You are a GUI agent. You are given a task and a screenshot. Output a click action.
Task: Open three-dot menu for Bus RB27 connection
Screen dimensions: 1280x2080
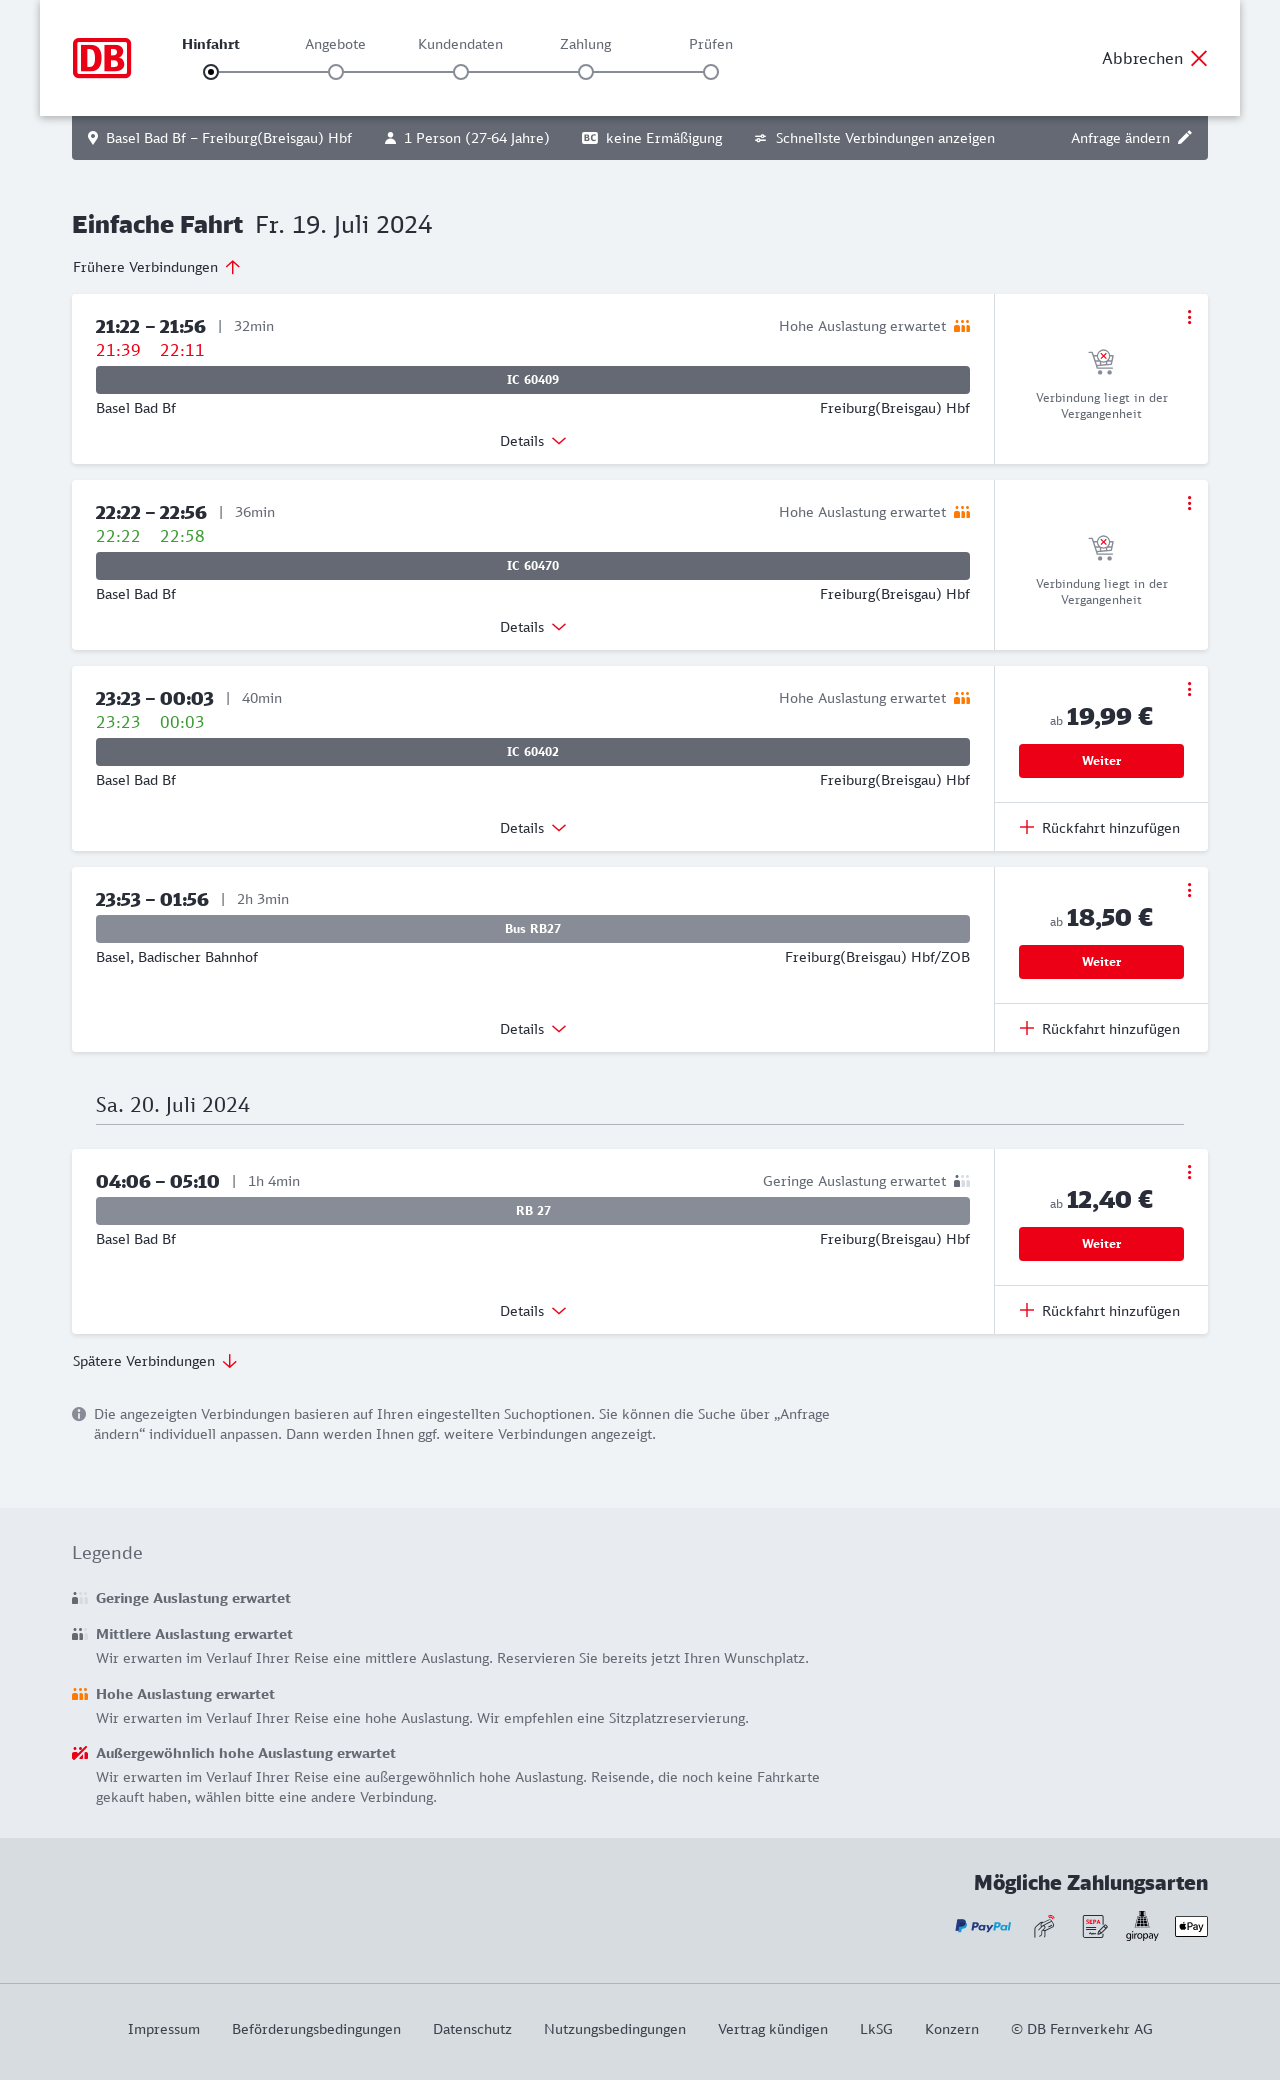coord(1189,890)
